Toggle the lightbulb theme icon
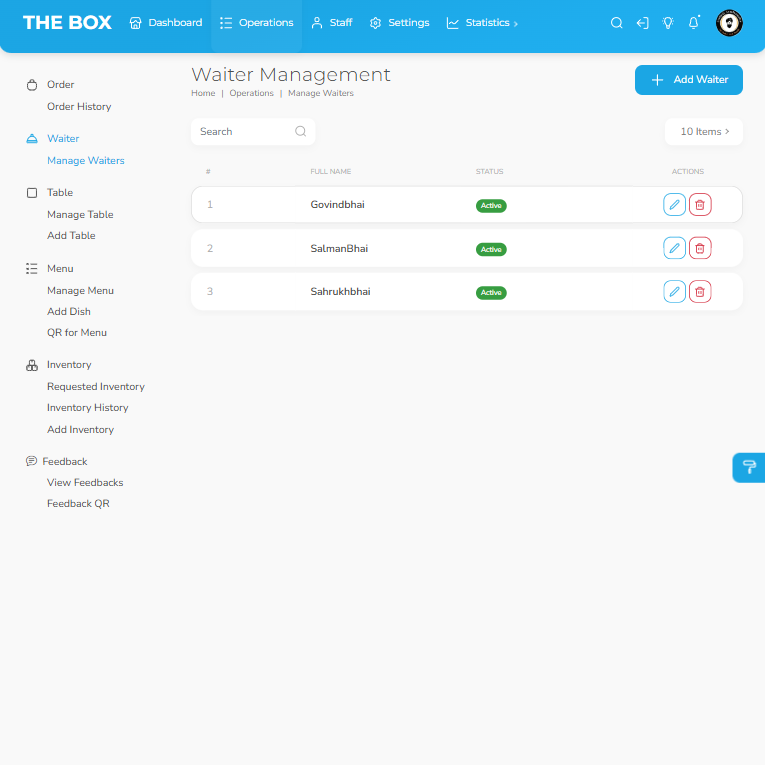Screen dimensions: 765x765 [668, 23]
